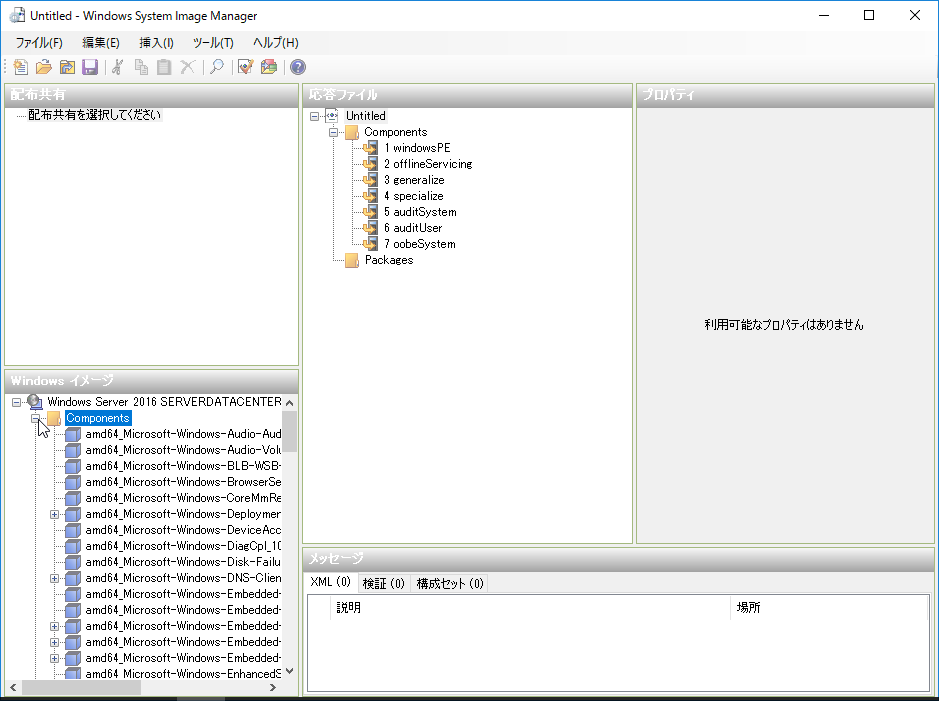This screenshot has width=939, height=701.
Task: Expand the Microsoft-Windows-Deploymen component
Action: pos(54,514)
